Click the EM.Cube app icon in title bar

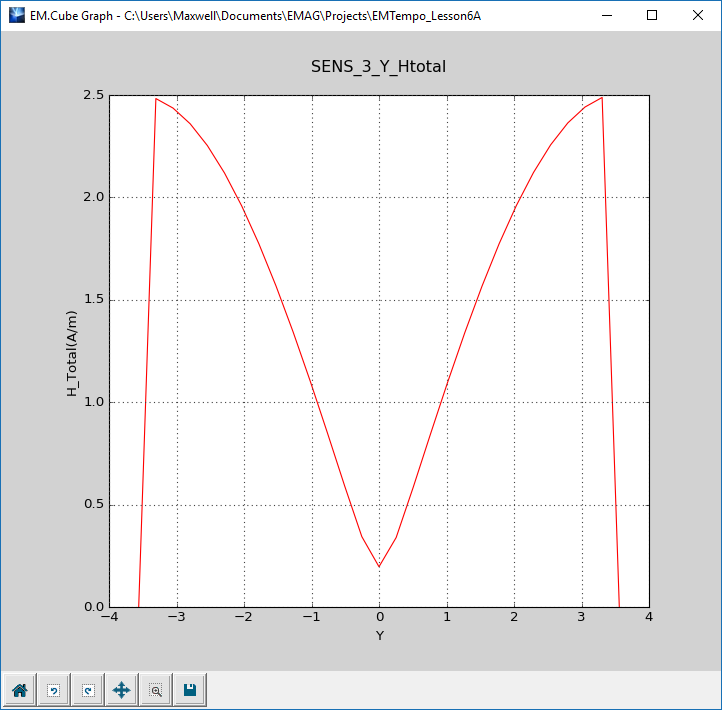16,15
